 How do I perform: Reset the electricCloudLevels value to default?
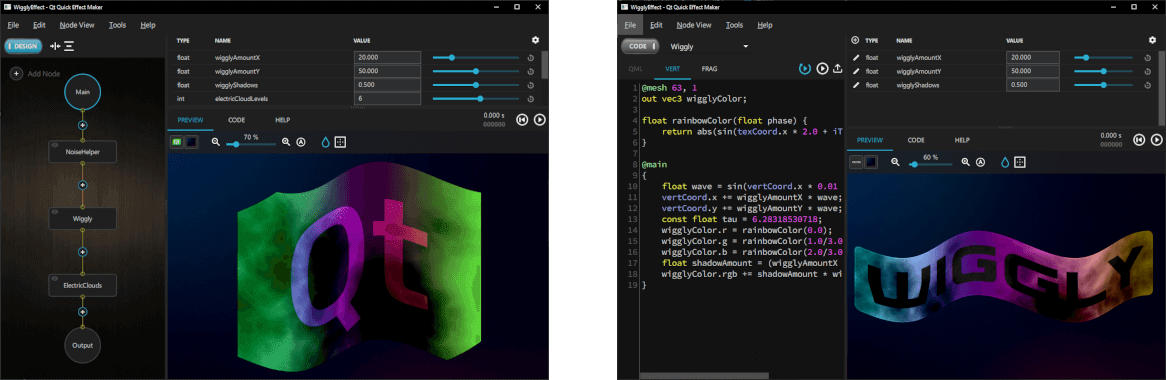531,99
